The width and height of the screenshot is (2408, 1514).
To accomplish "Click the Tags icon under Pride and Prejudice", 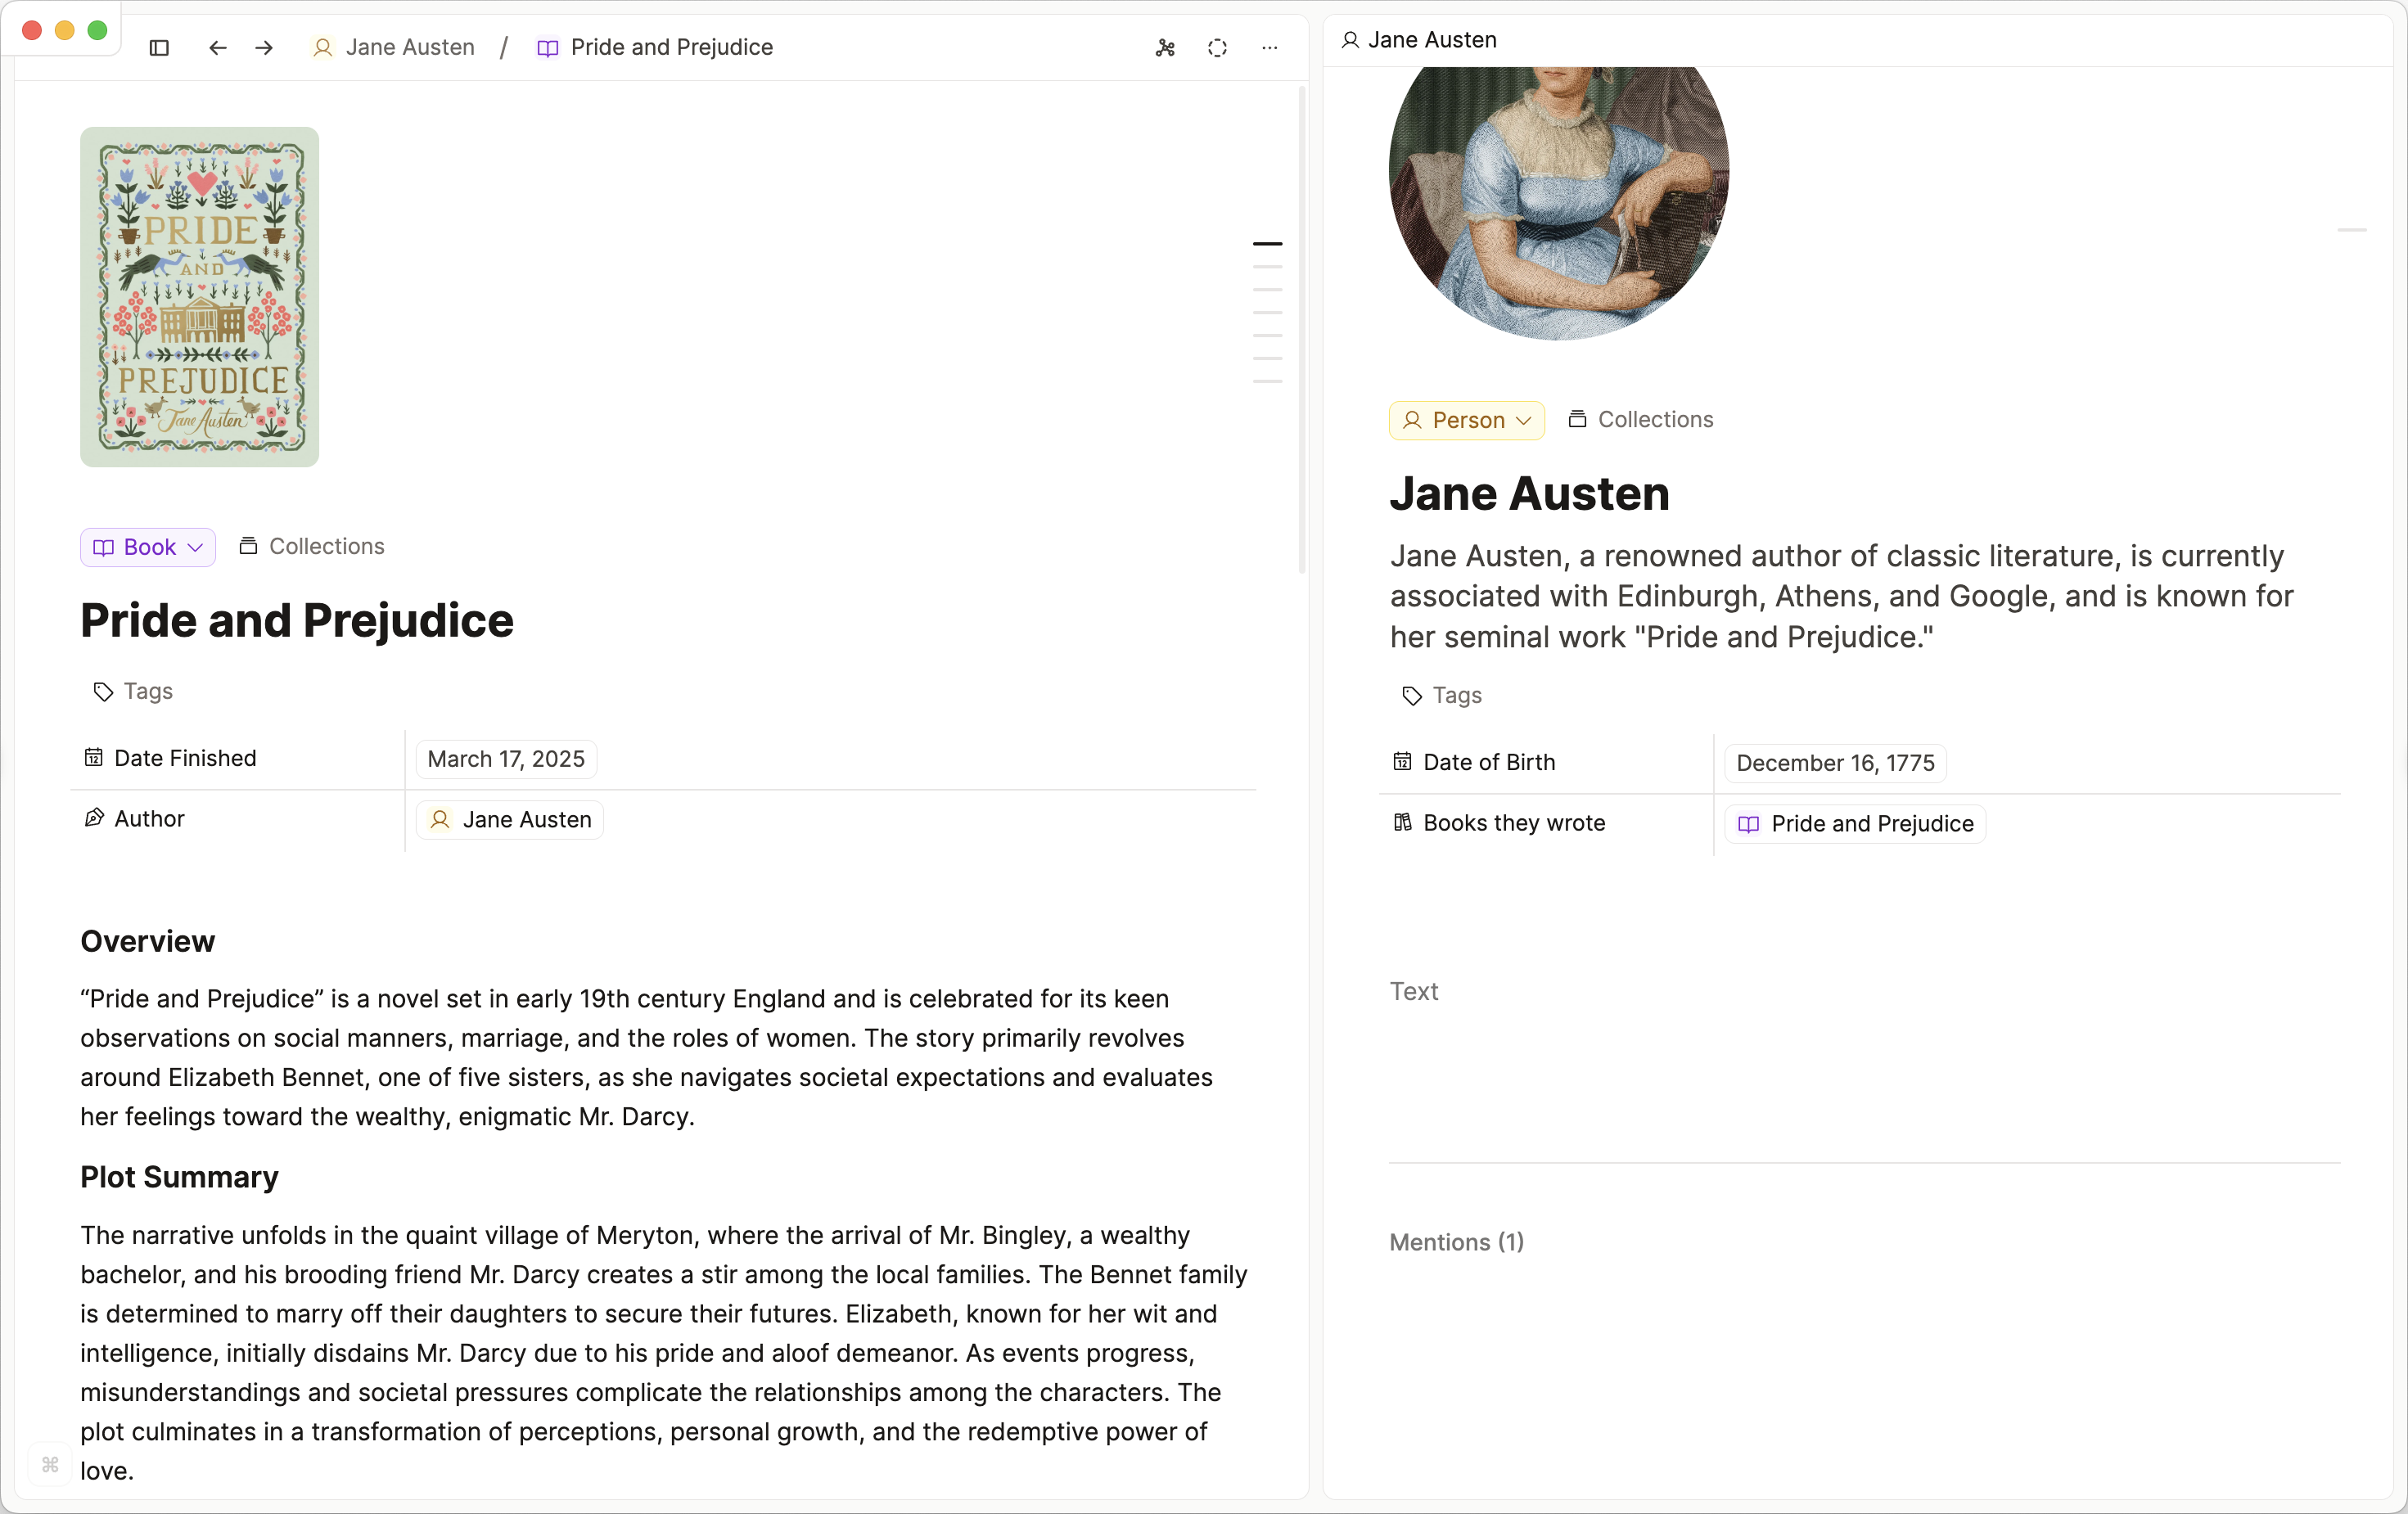I will pyautogui.click(x=103, y=692).
